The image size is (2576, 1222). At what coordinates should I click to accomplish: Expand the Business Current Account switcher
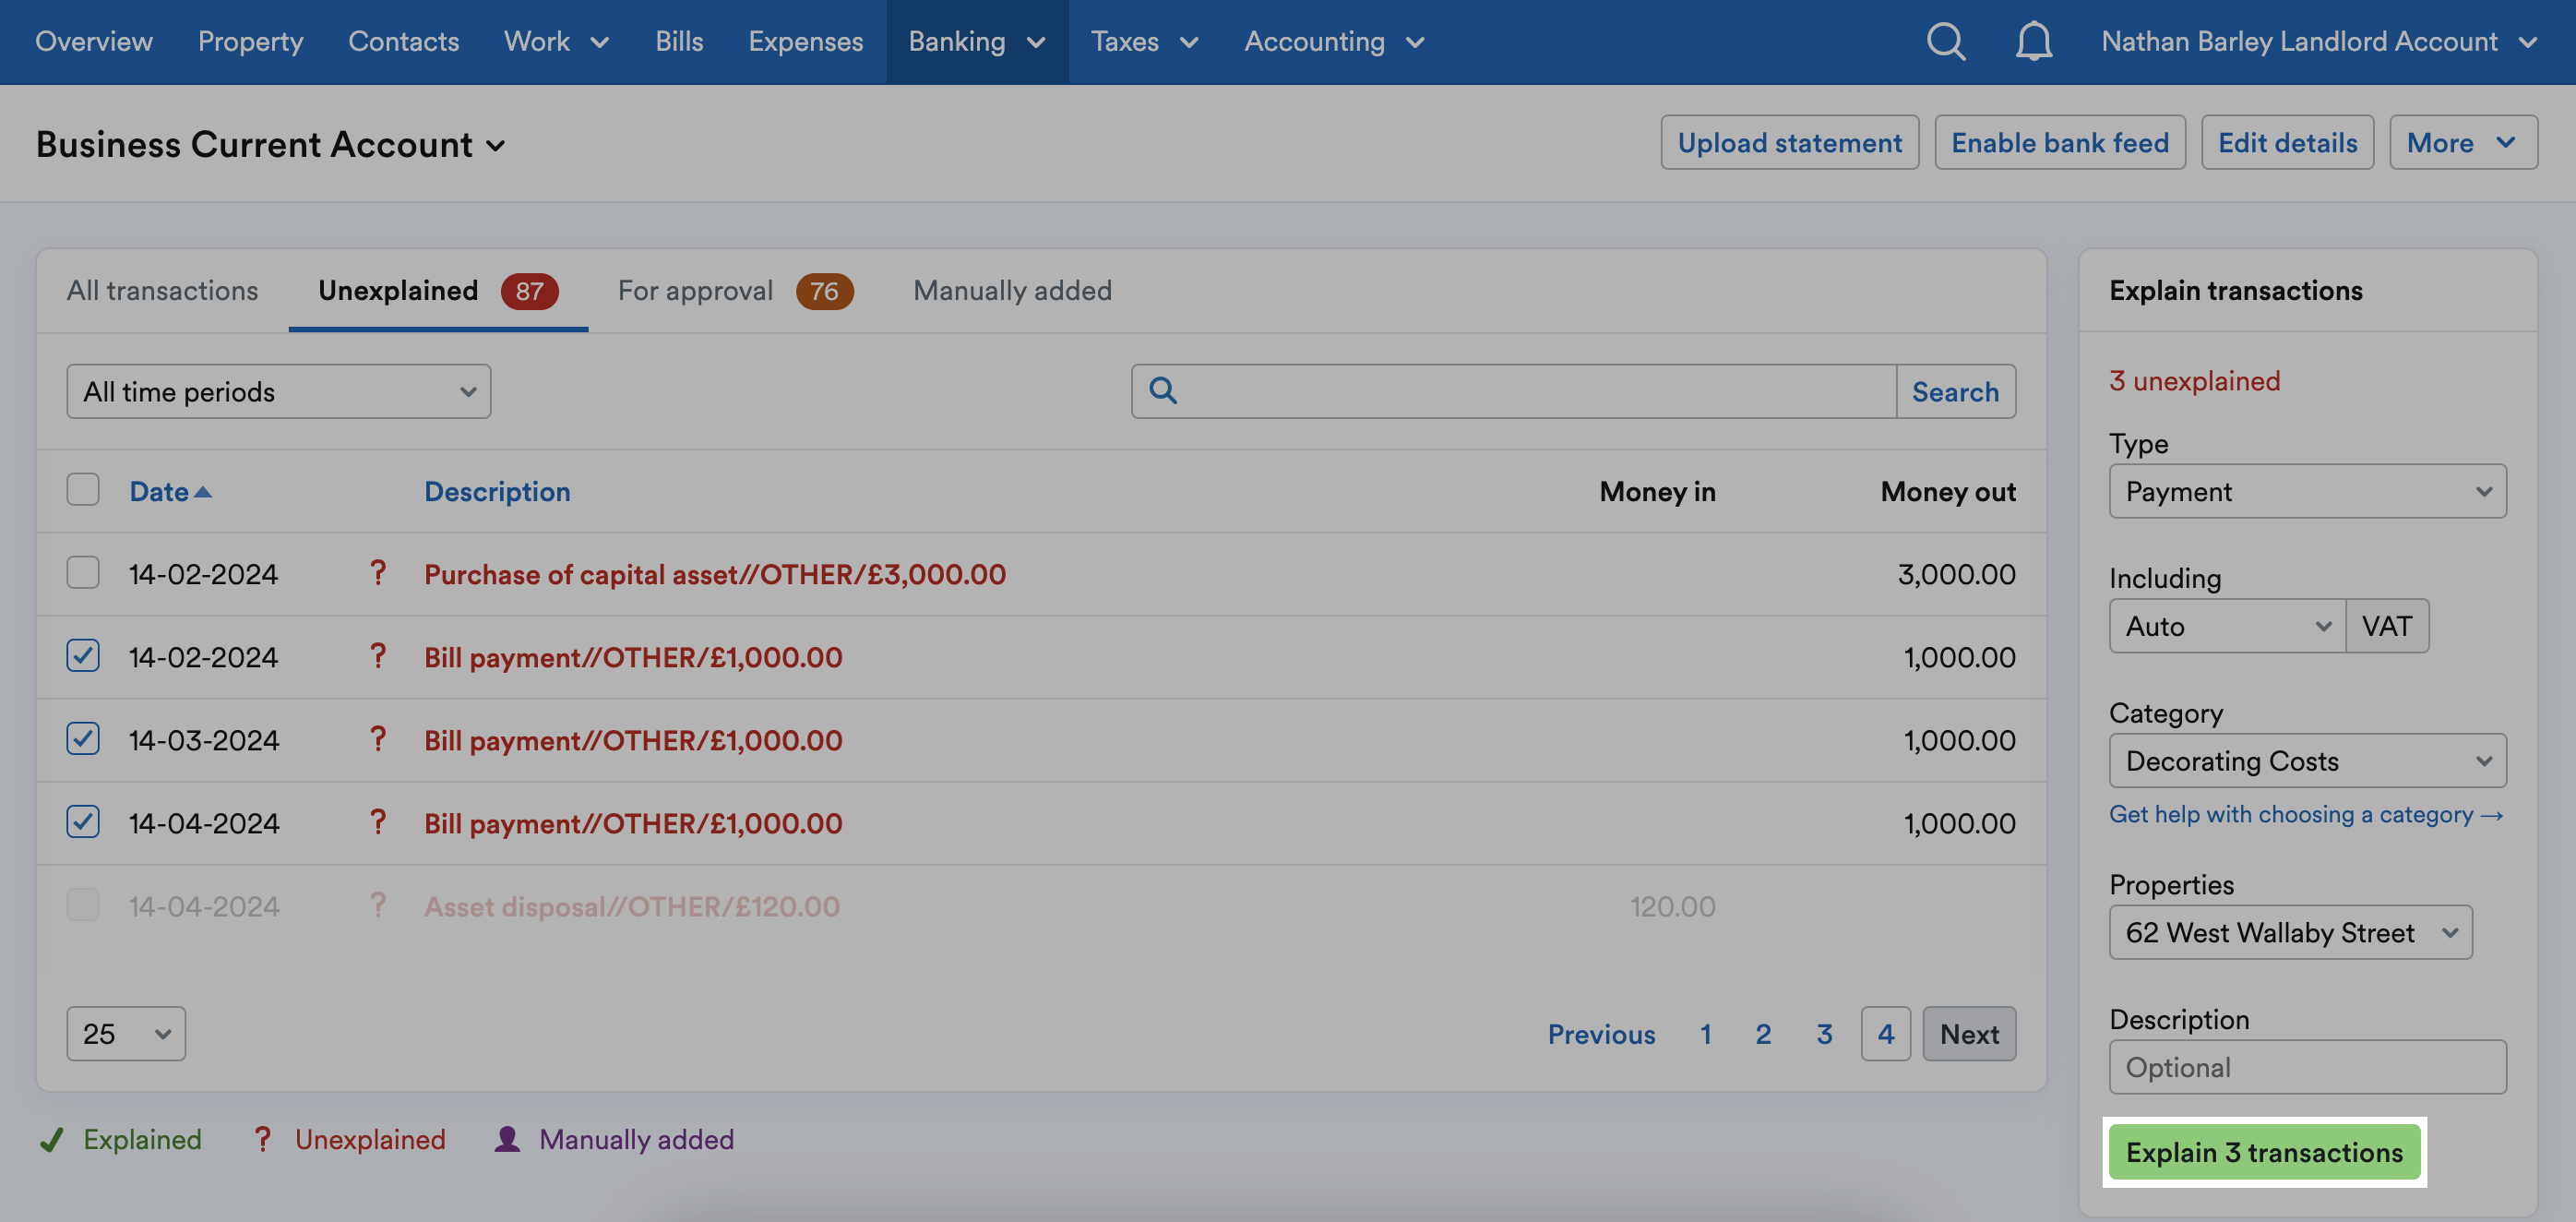(x=271, y=144)
